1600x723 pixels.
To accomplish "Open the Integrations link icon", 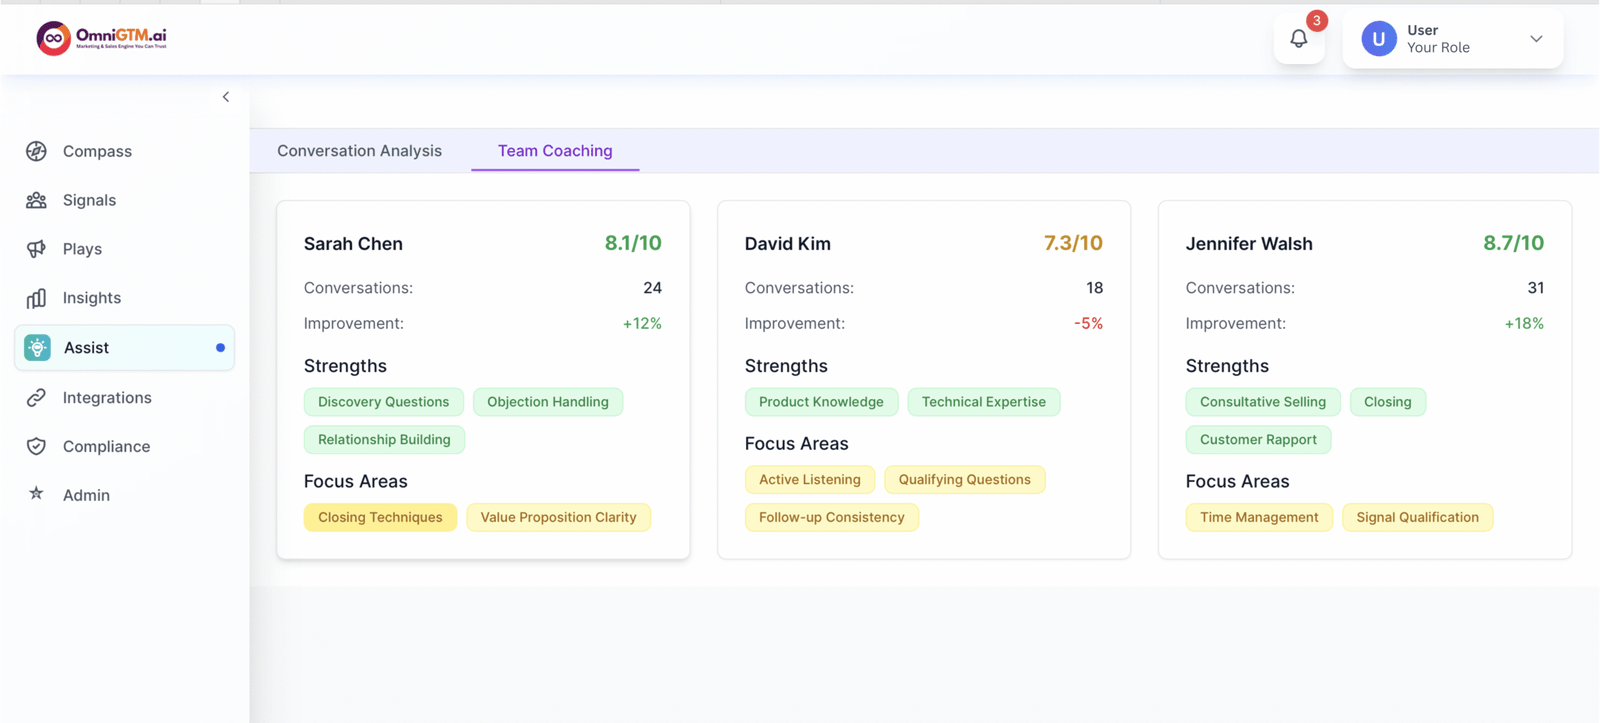I will pyautogui.click(x=37, y=398).
